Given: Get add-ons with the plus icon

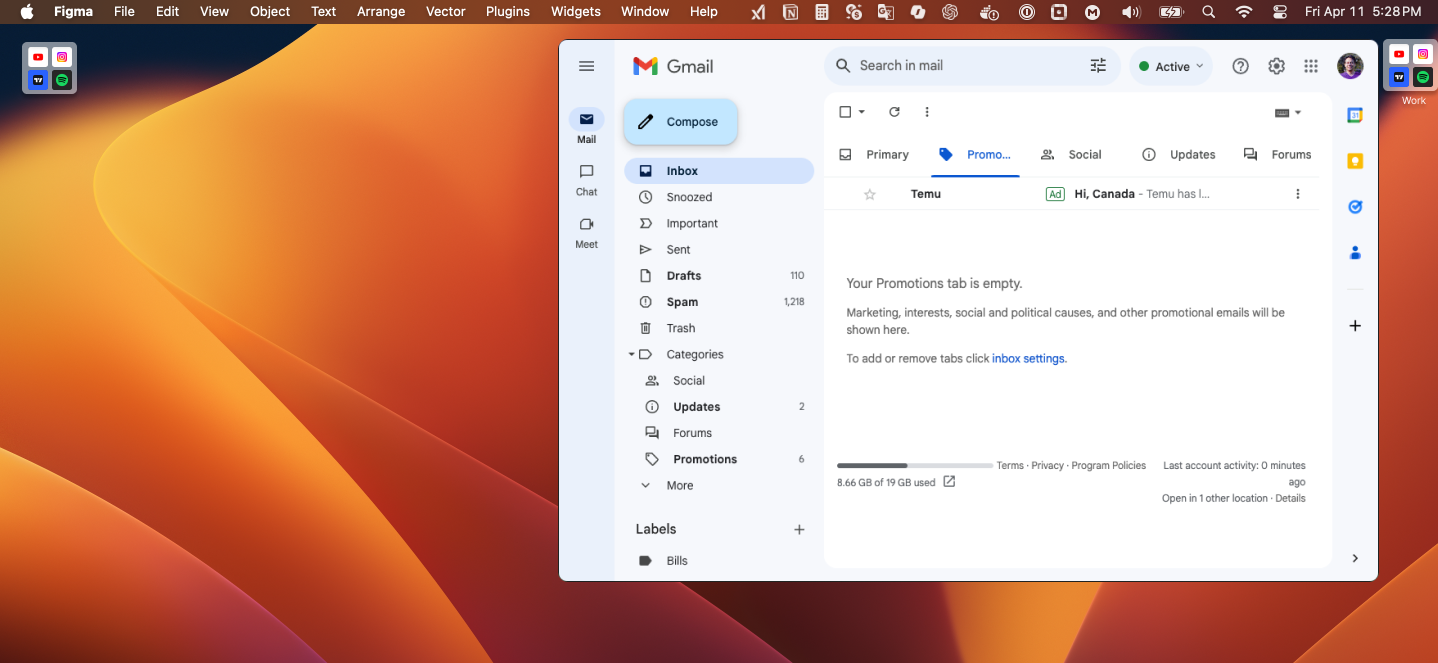Looking at the screenshot, I should click(1355, 326).
